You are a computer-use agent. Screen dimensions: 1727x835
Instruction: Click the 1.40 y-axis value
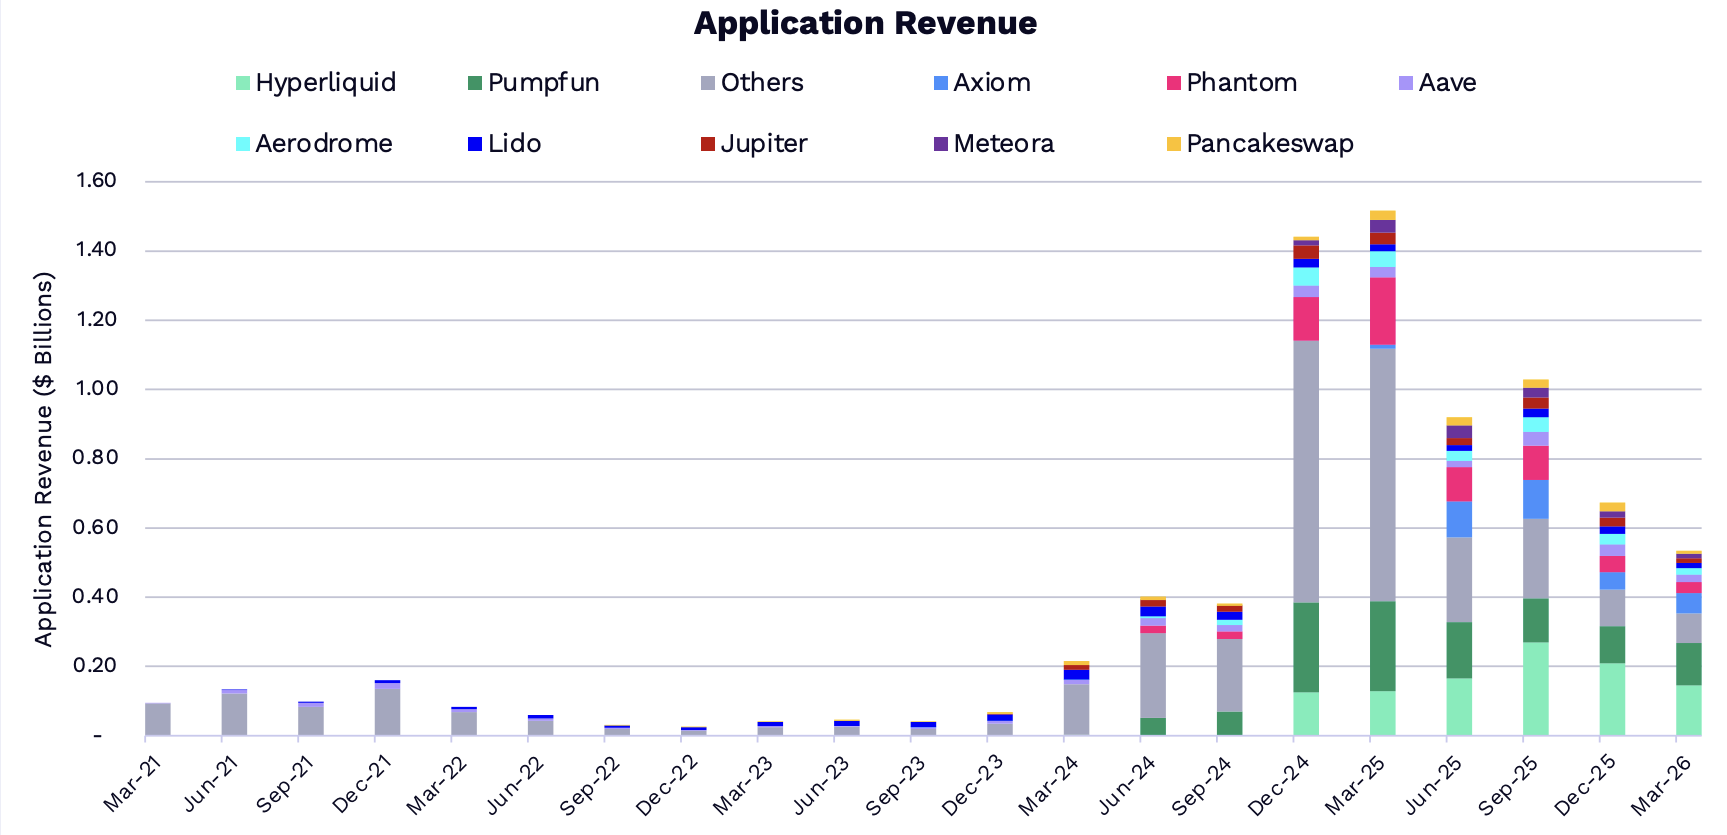point(96,250)
